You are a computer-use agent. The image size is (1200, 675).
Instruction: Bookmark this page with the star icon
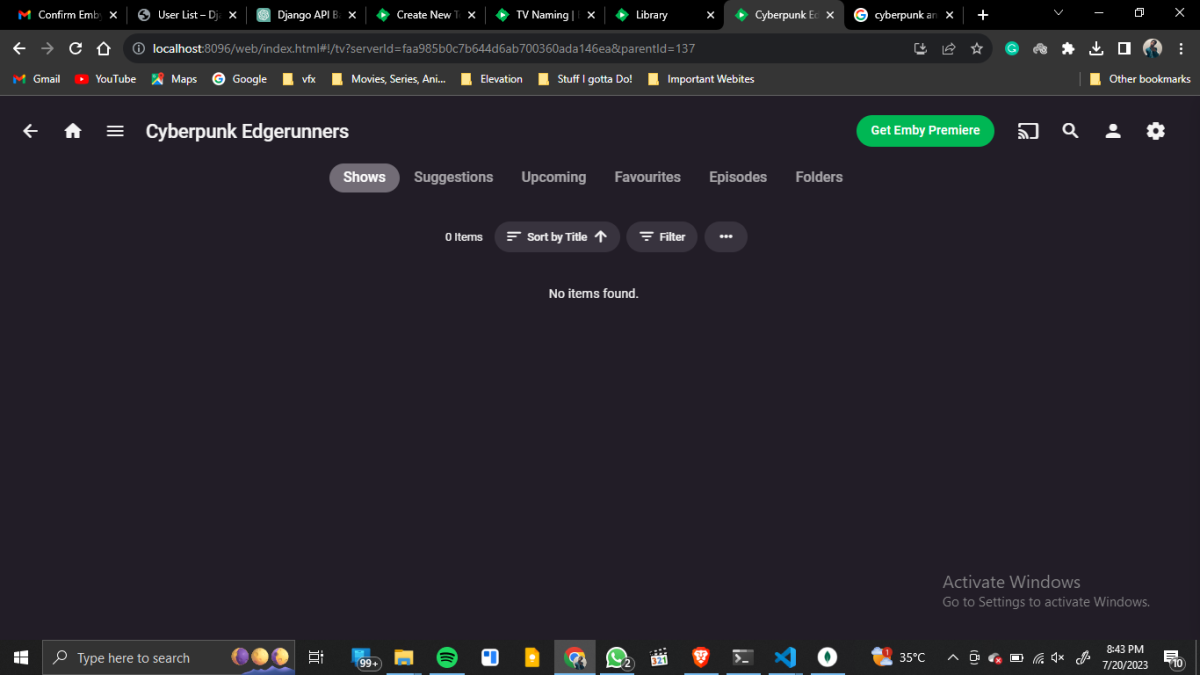click(977, 48)
